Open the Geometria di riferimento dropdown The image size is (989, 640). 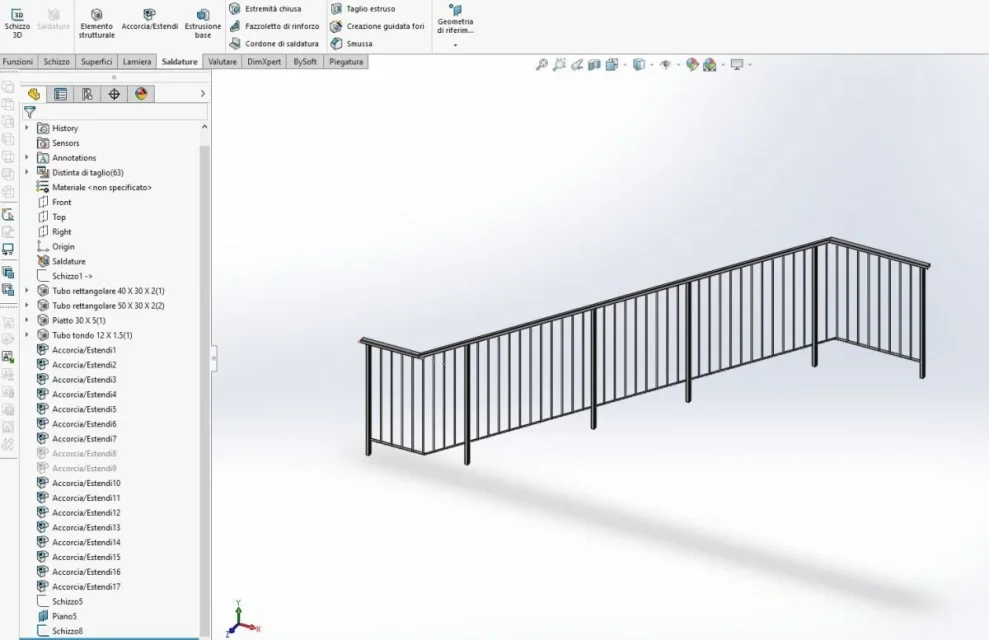455,44
